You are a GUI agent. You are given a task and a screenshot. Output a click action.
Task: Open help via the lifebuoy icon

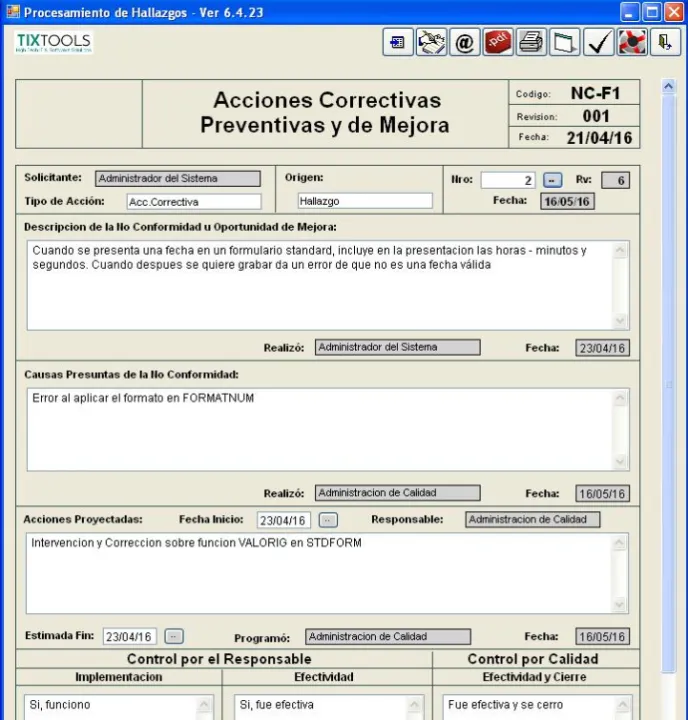[631, 42]
